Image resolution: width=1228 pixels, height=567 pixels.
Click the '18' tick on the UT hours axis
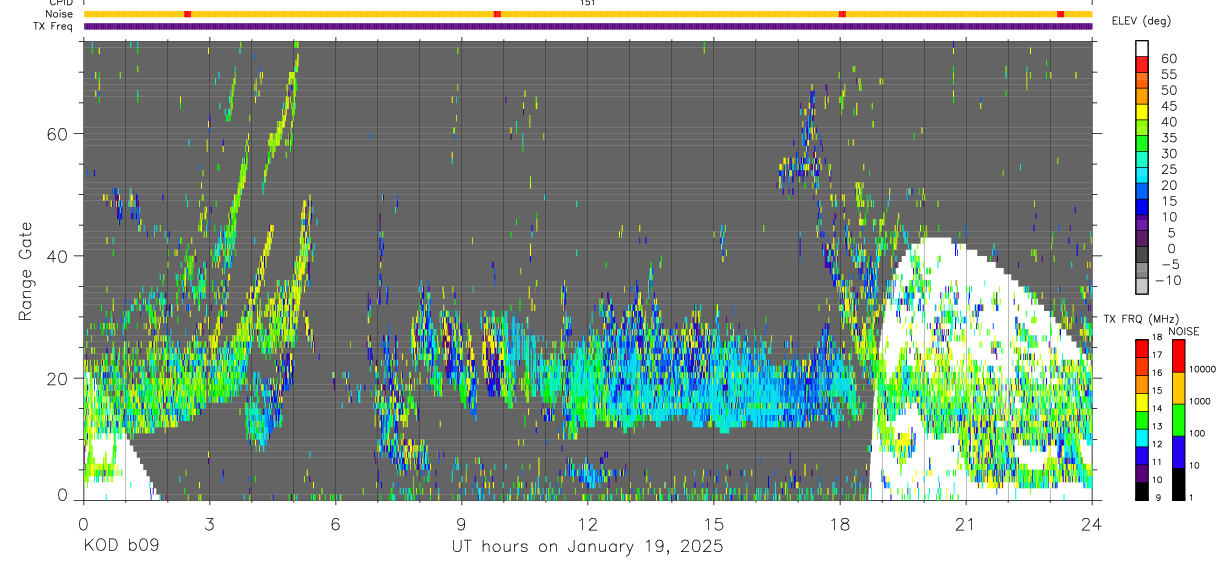[840, 523]
